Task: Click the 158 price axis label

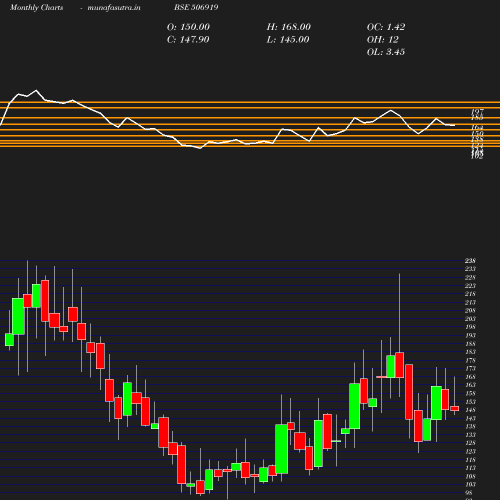Action: [470, 393]
